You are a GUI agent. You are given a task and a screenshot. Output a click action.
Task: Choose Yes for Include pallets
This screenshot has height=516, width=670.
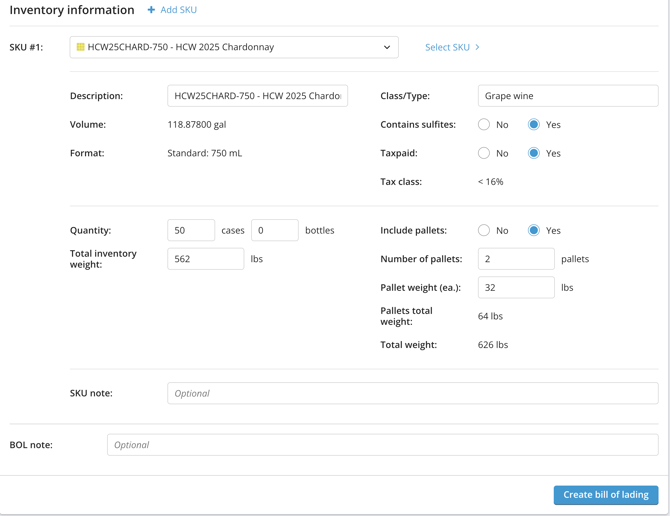(534, 230)
